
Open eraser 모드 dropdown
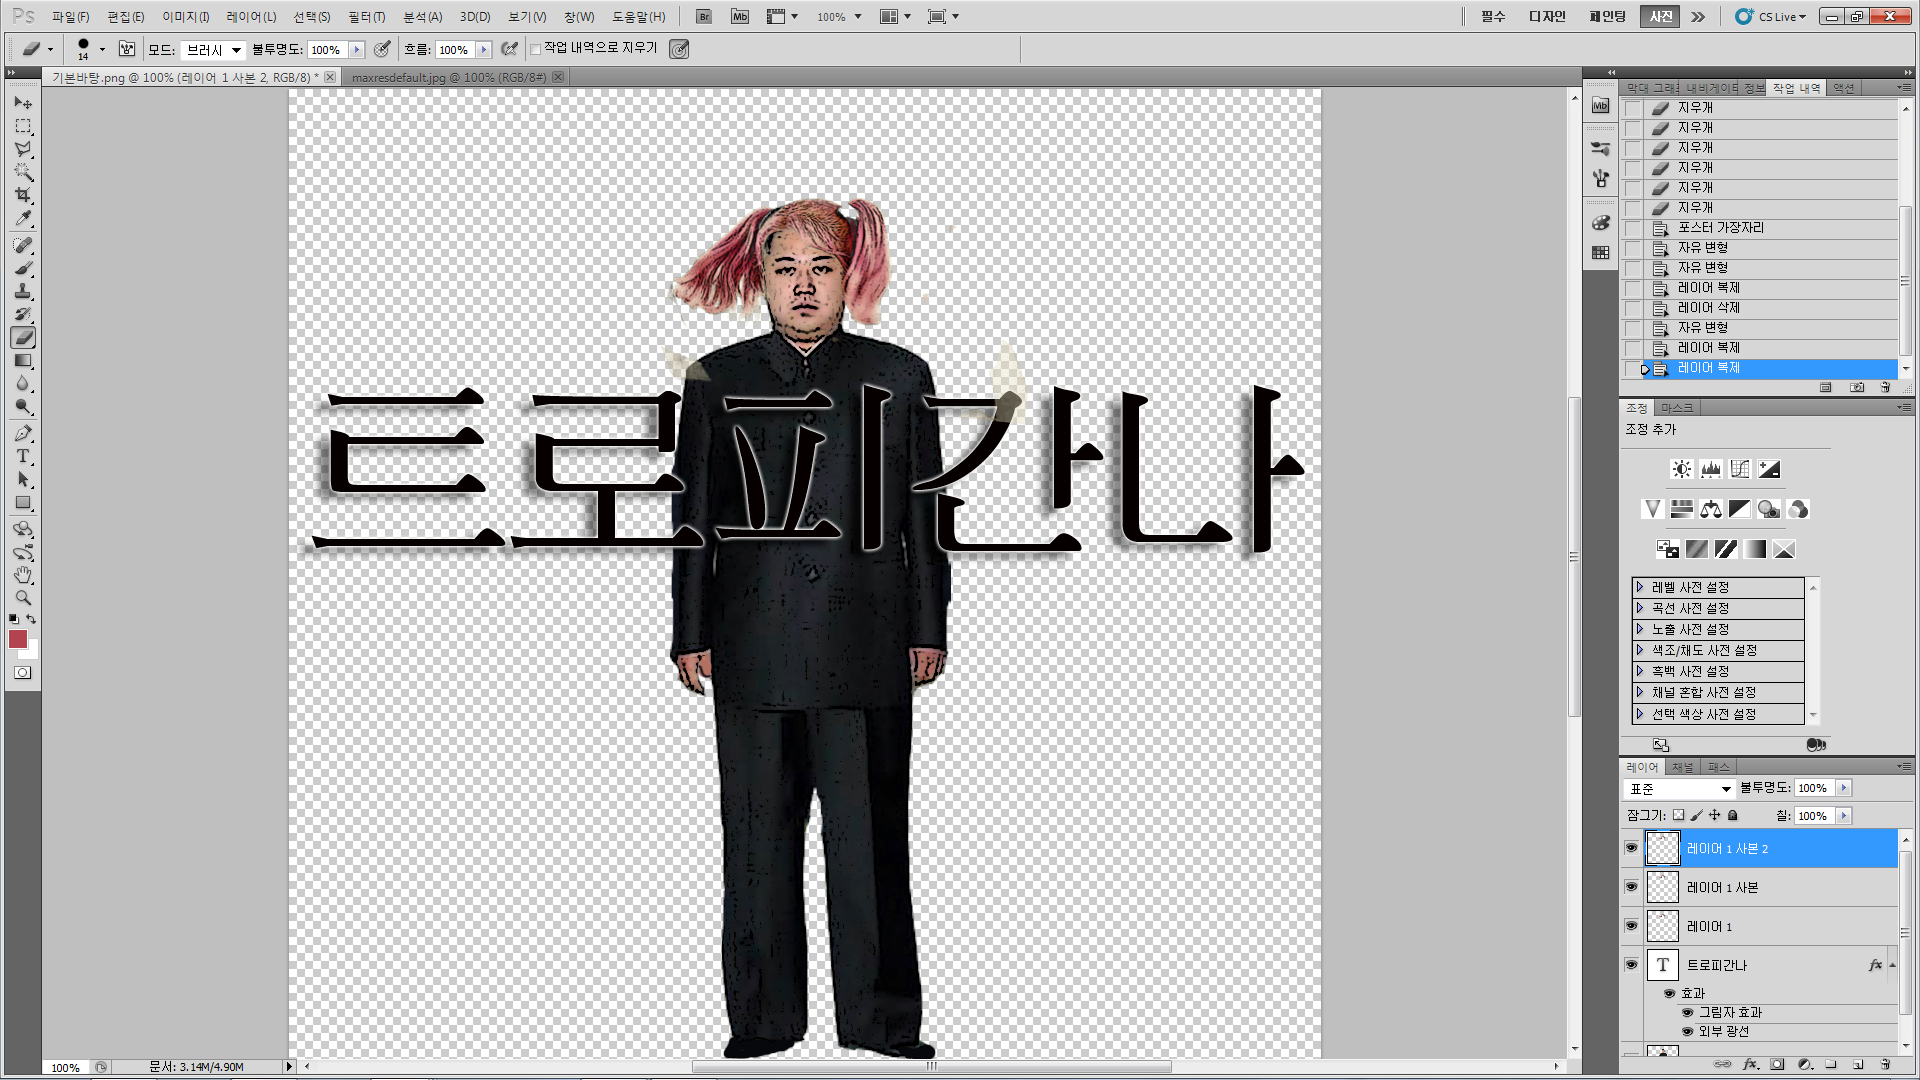(x=213, y=50)
